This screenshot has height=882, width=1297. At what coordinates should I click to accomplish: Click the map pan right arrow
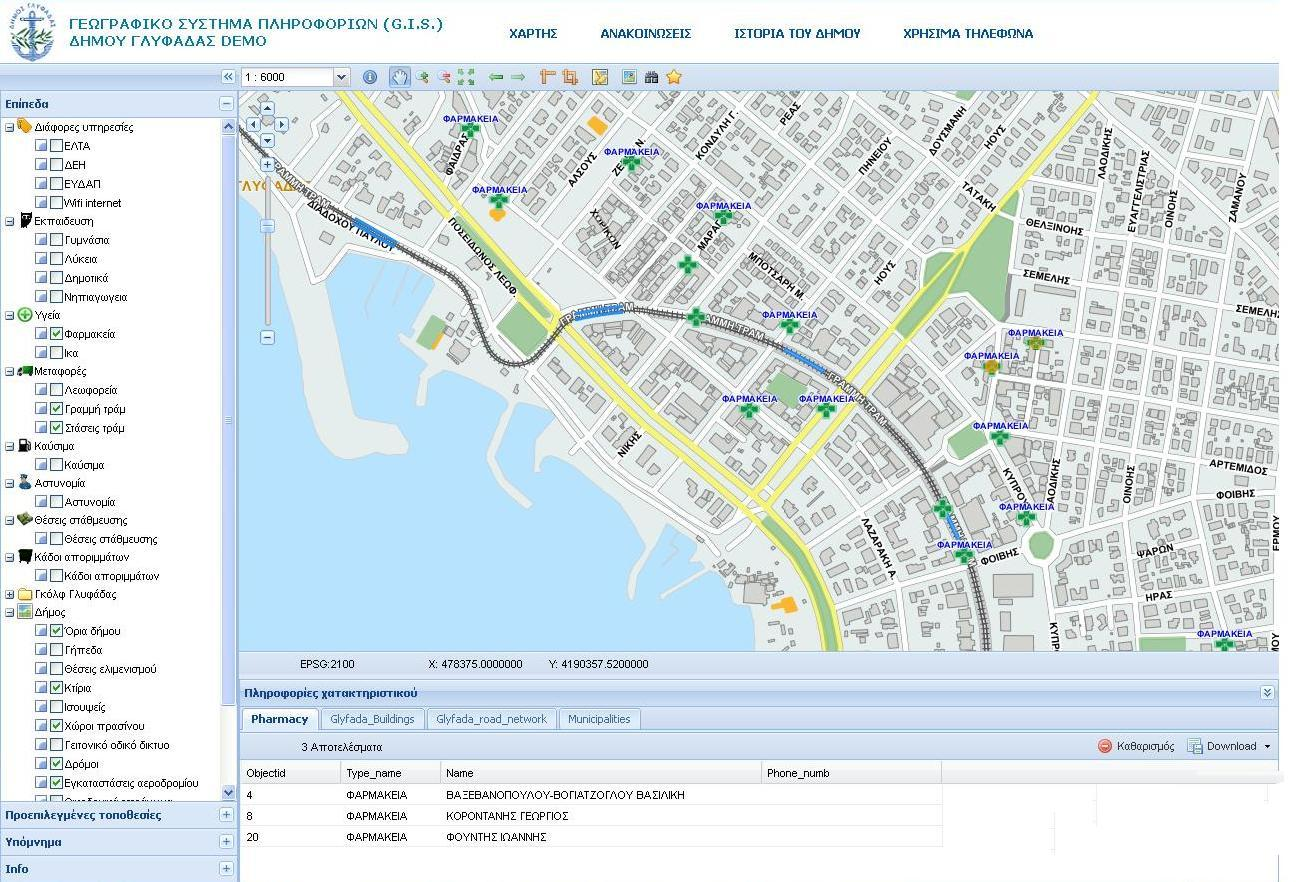coord(282,124)
